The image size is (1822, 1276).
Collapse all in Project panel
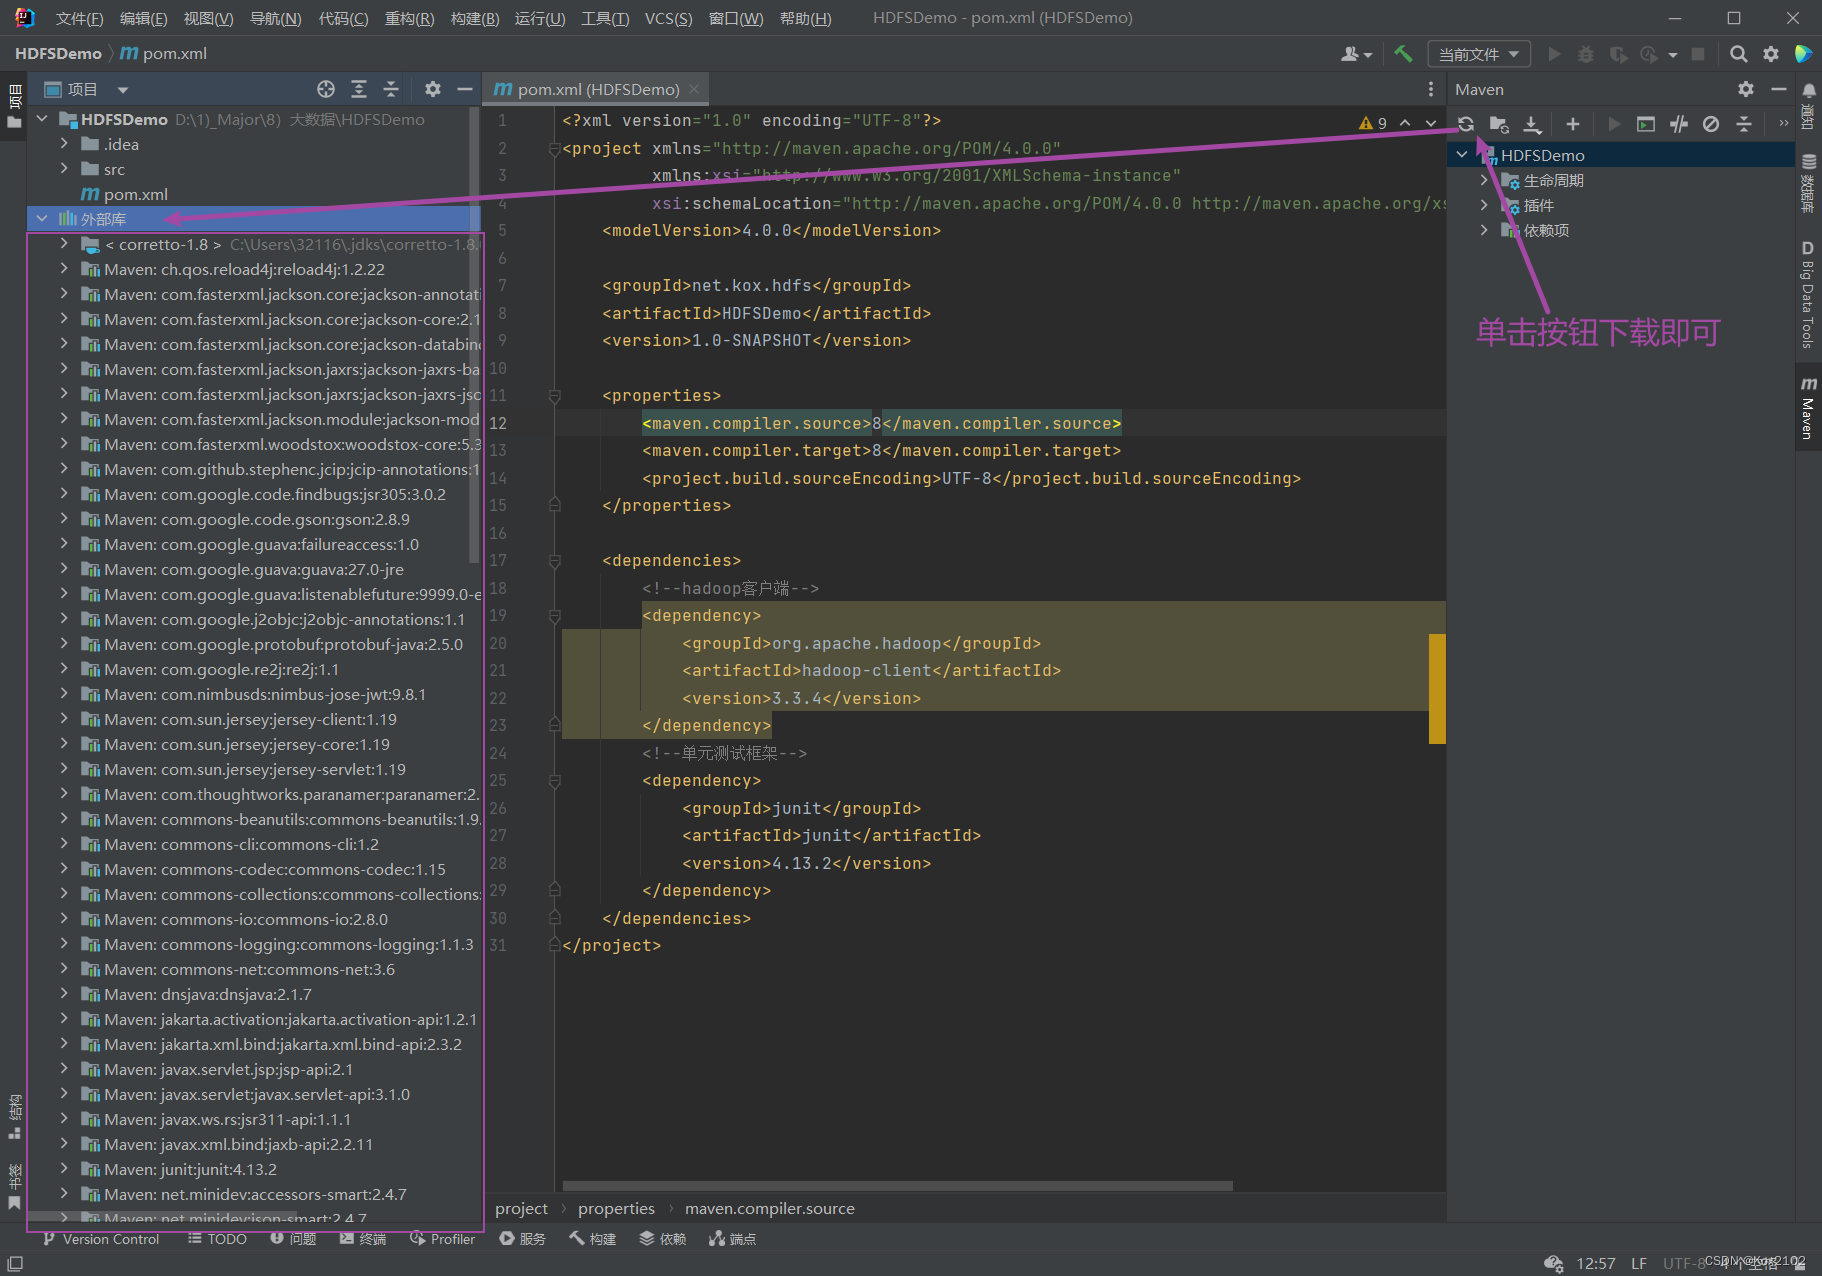pos(391,89)
